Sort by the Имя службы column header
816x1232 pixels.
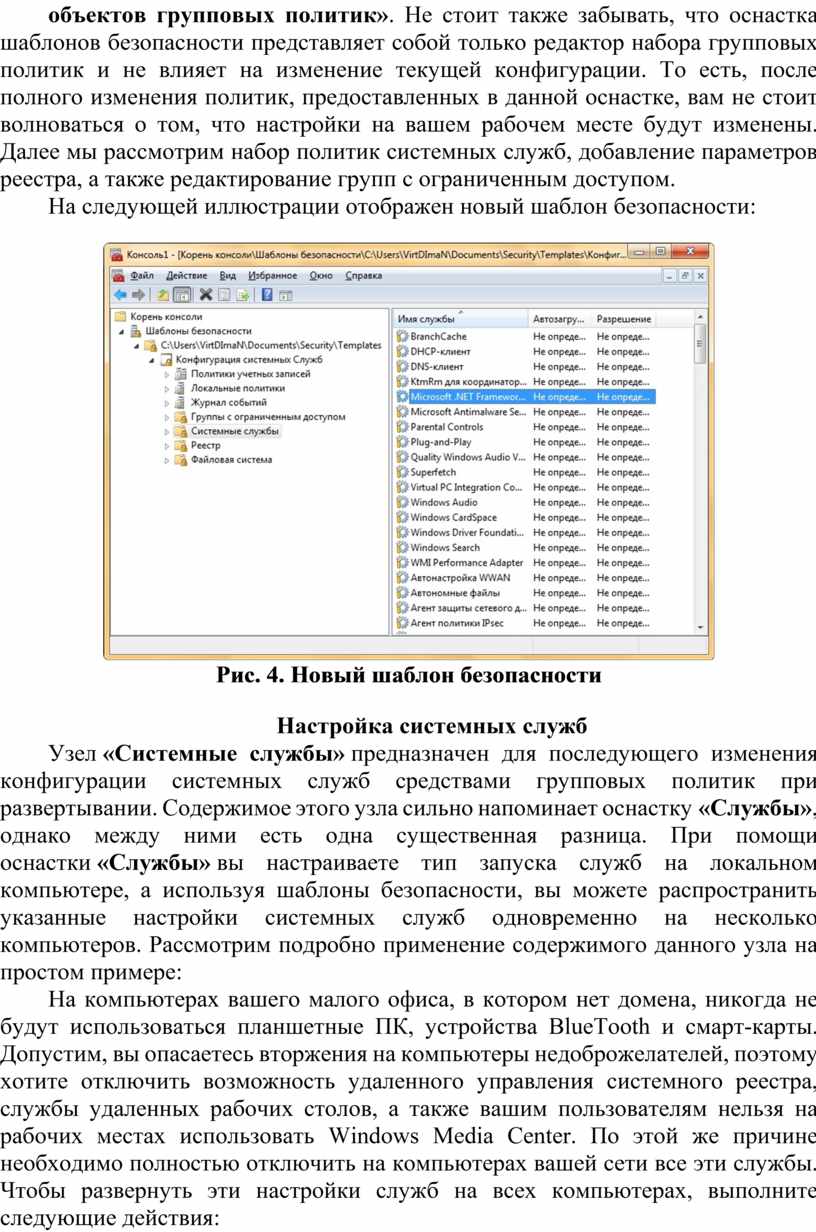click(x=460, y=319)
